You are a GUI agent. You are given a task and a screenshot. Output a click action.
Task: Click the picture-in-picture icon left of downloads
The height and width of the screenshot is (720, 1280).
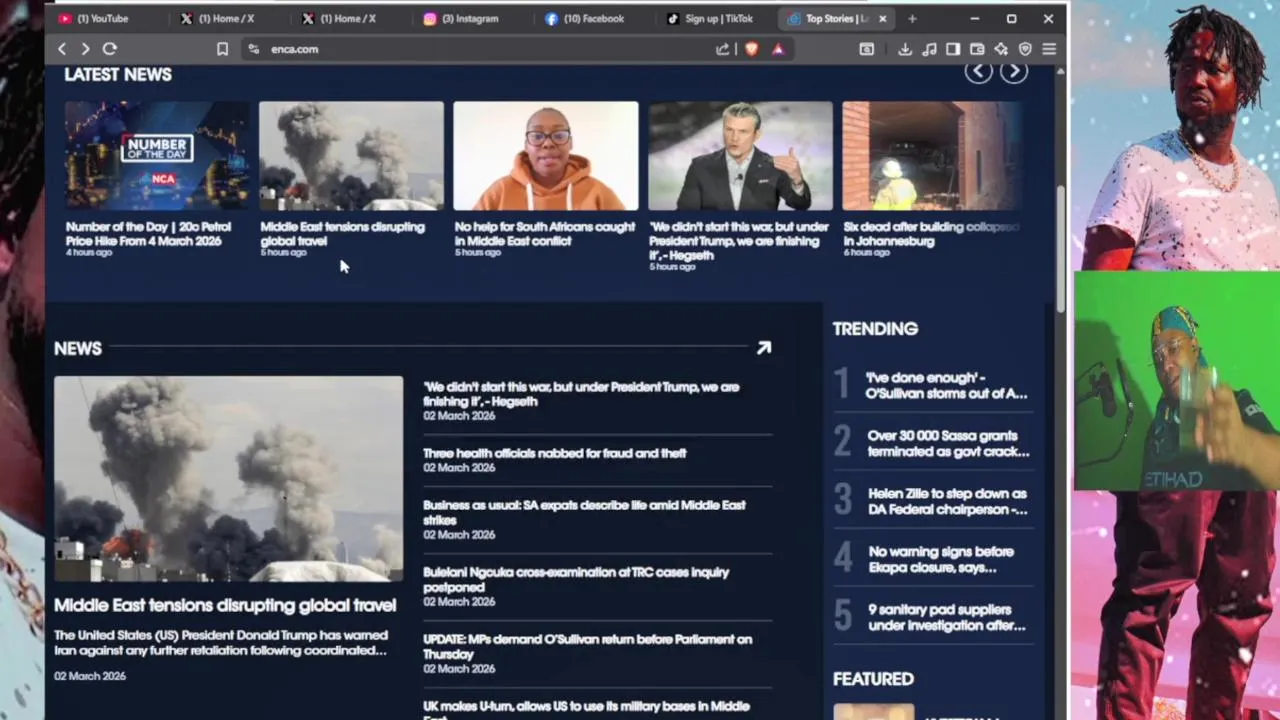click(x=867, y=49)
